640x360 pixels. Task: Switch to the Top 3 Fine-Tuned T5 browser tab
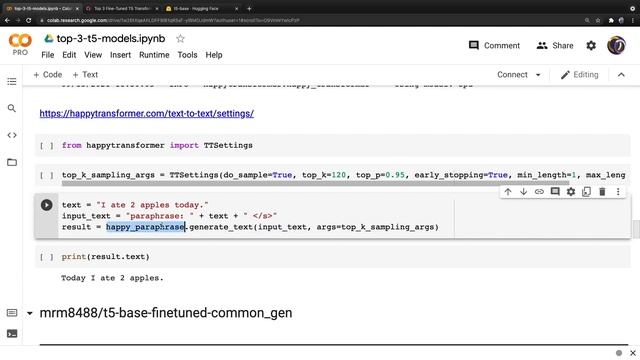point(122,8)
